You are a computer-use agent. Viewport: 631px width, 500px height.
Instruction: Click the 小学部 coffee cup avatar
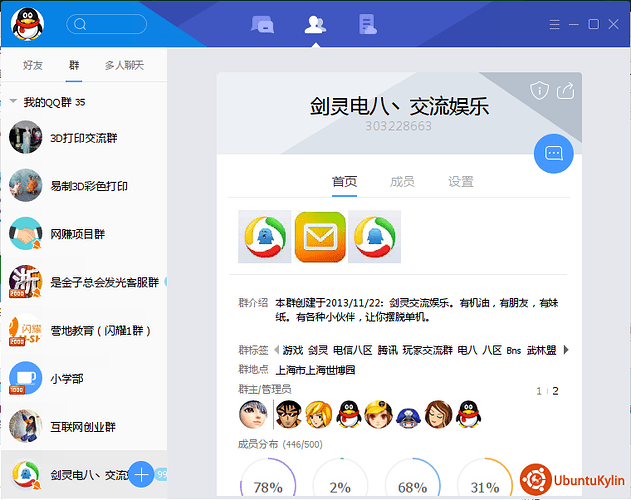[x=25, y=378]
